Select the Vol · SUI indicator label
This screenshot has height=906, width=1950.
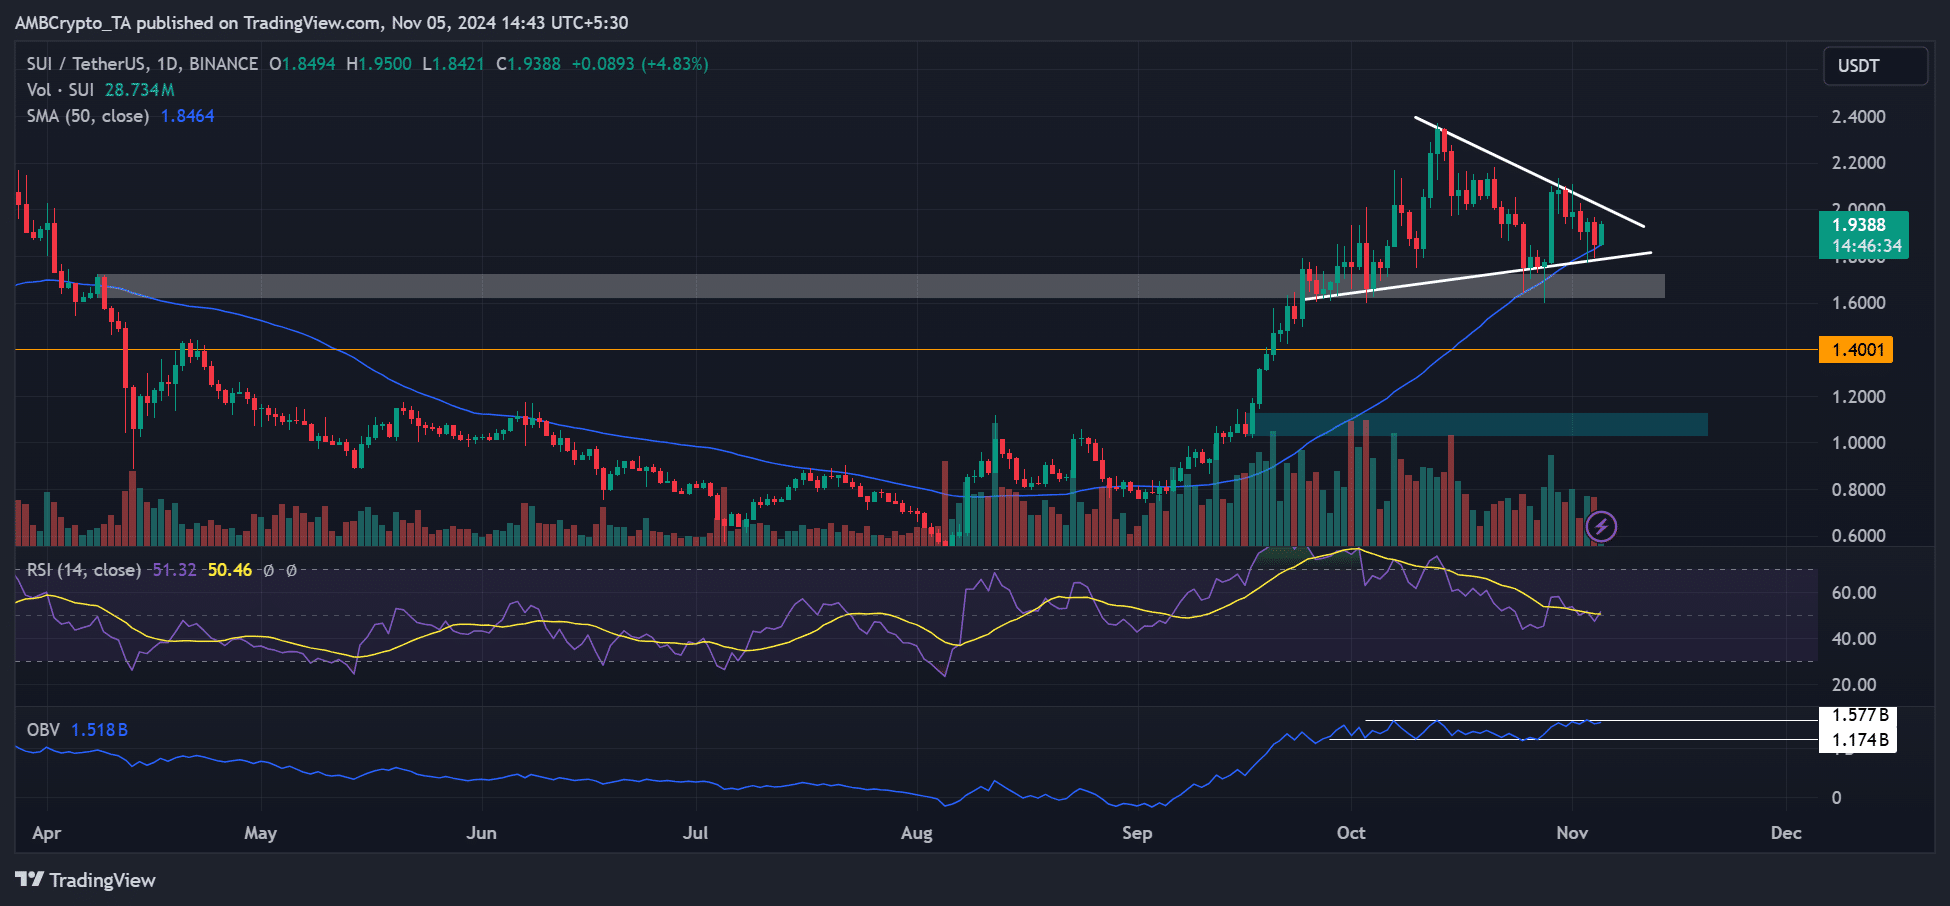pyautogui.click(x=60, y=90)
